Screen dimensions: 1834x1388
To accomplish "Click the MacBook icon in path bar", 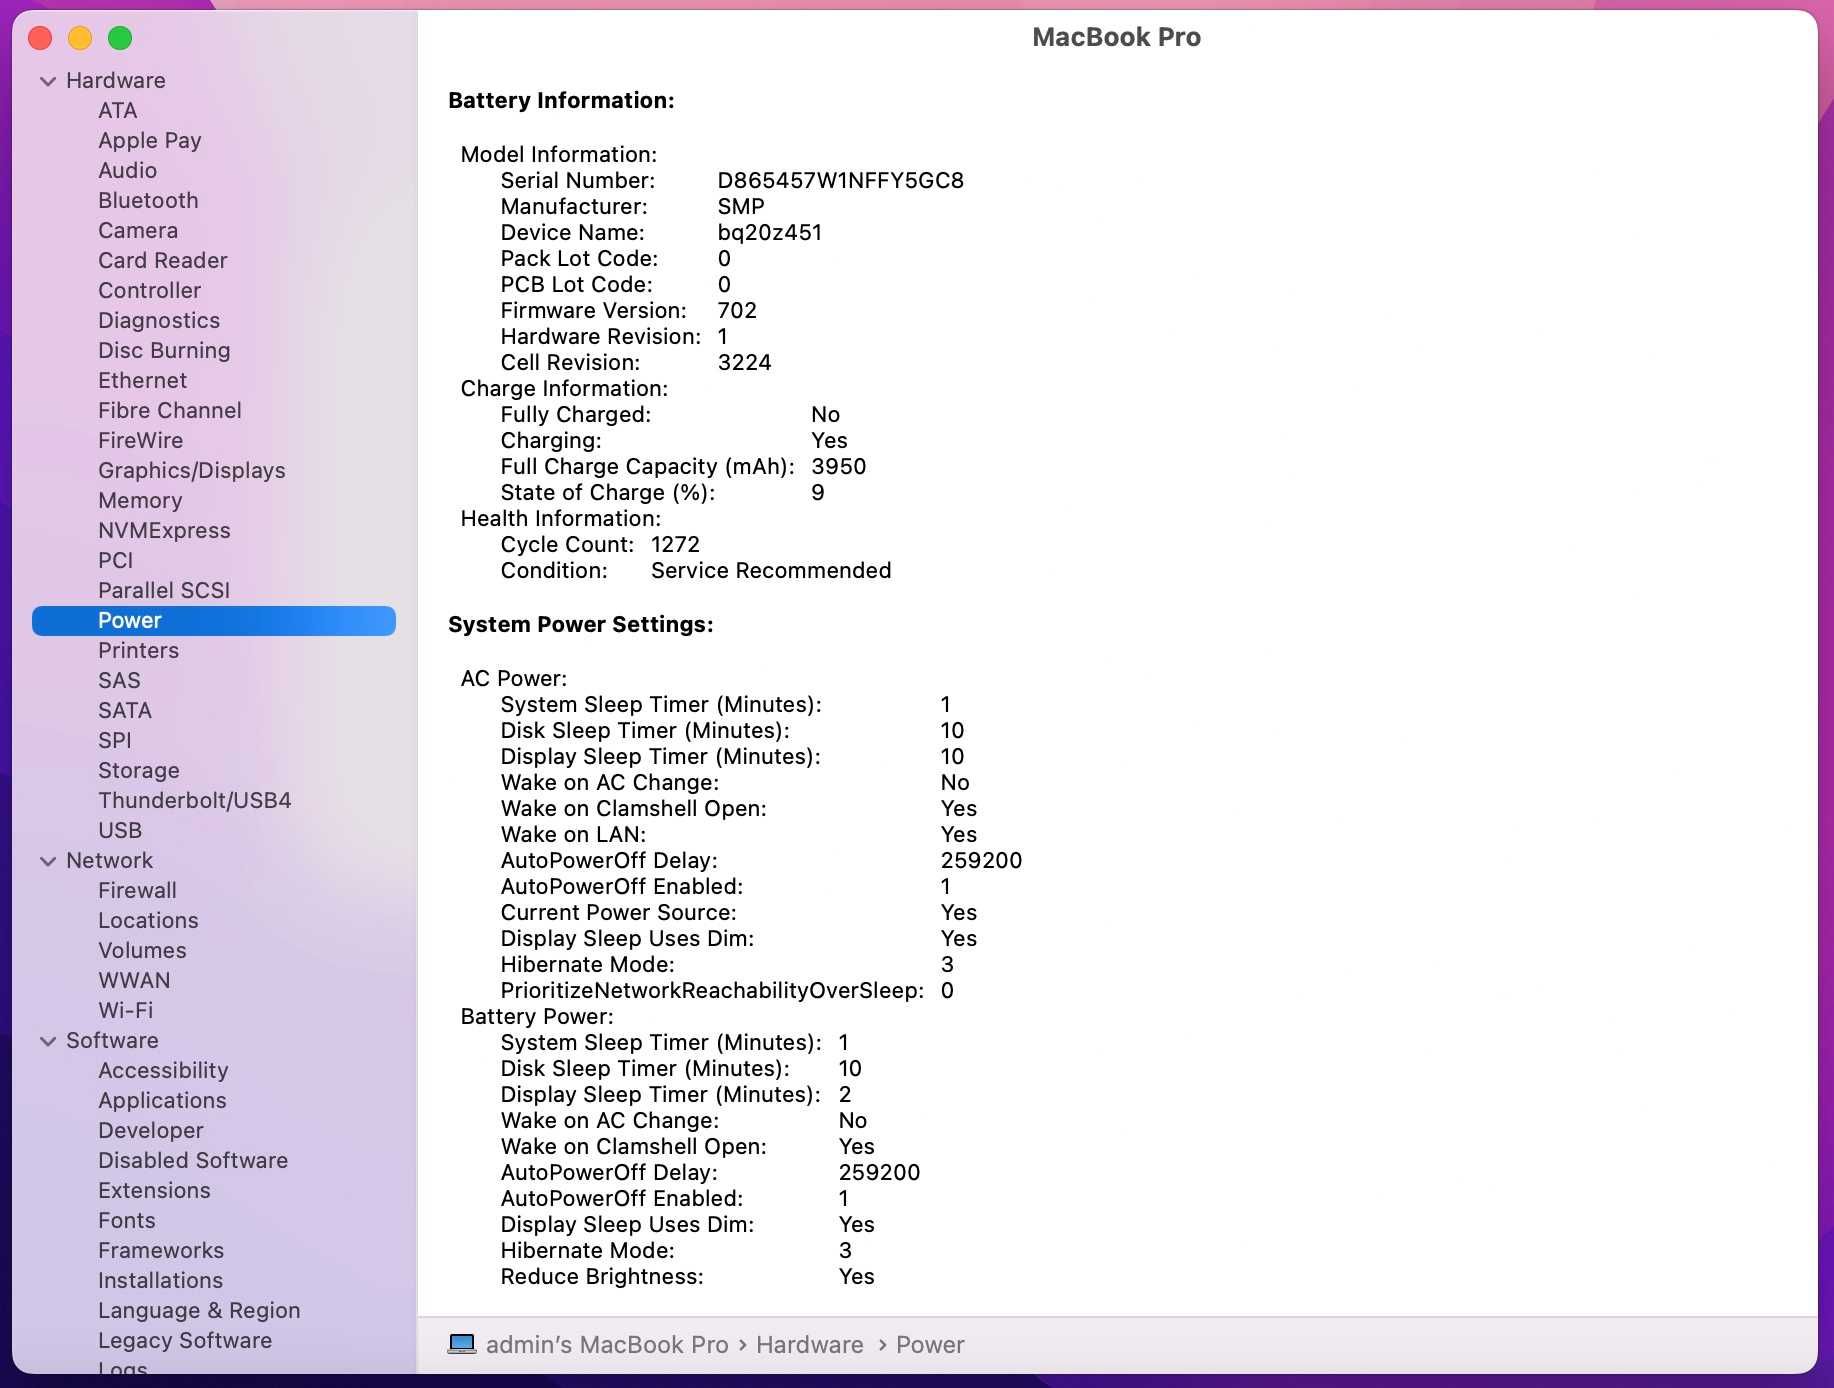I will click(x=461, y=1344).
